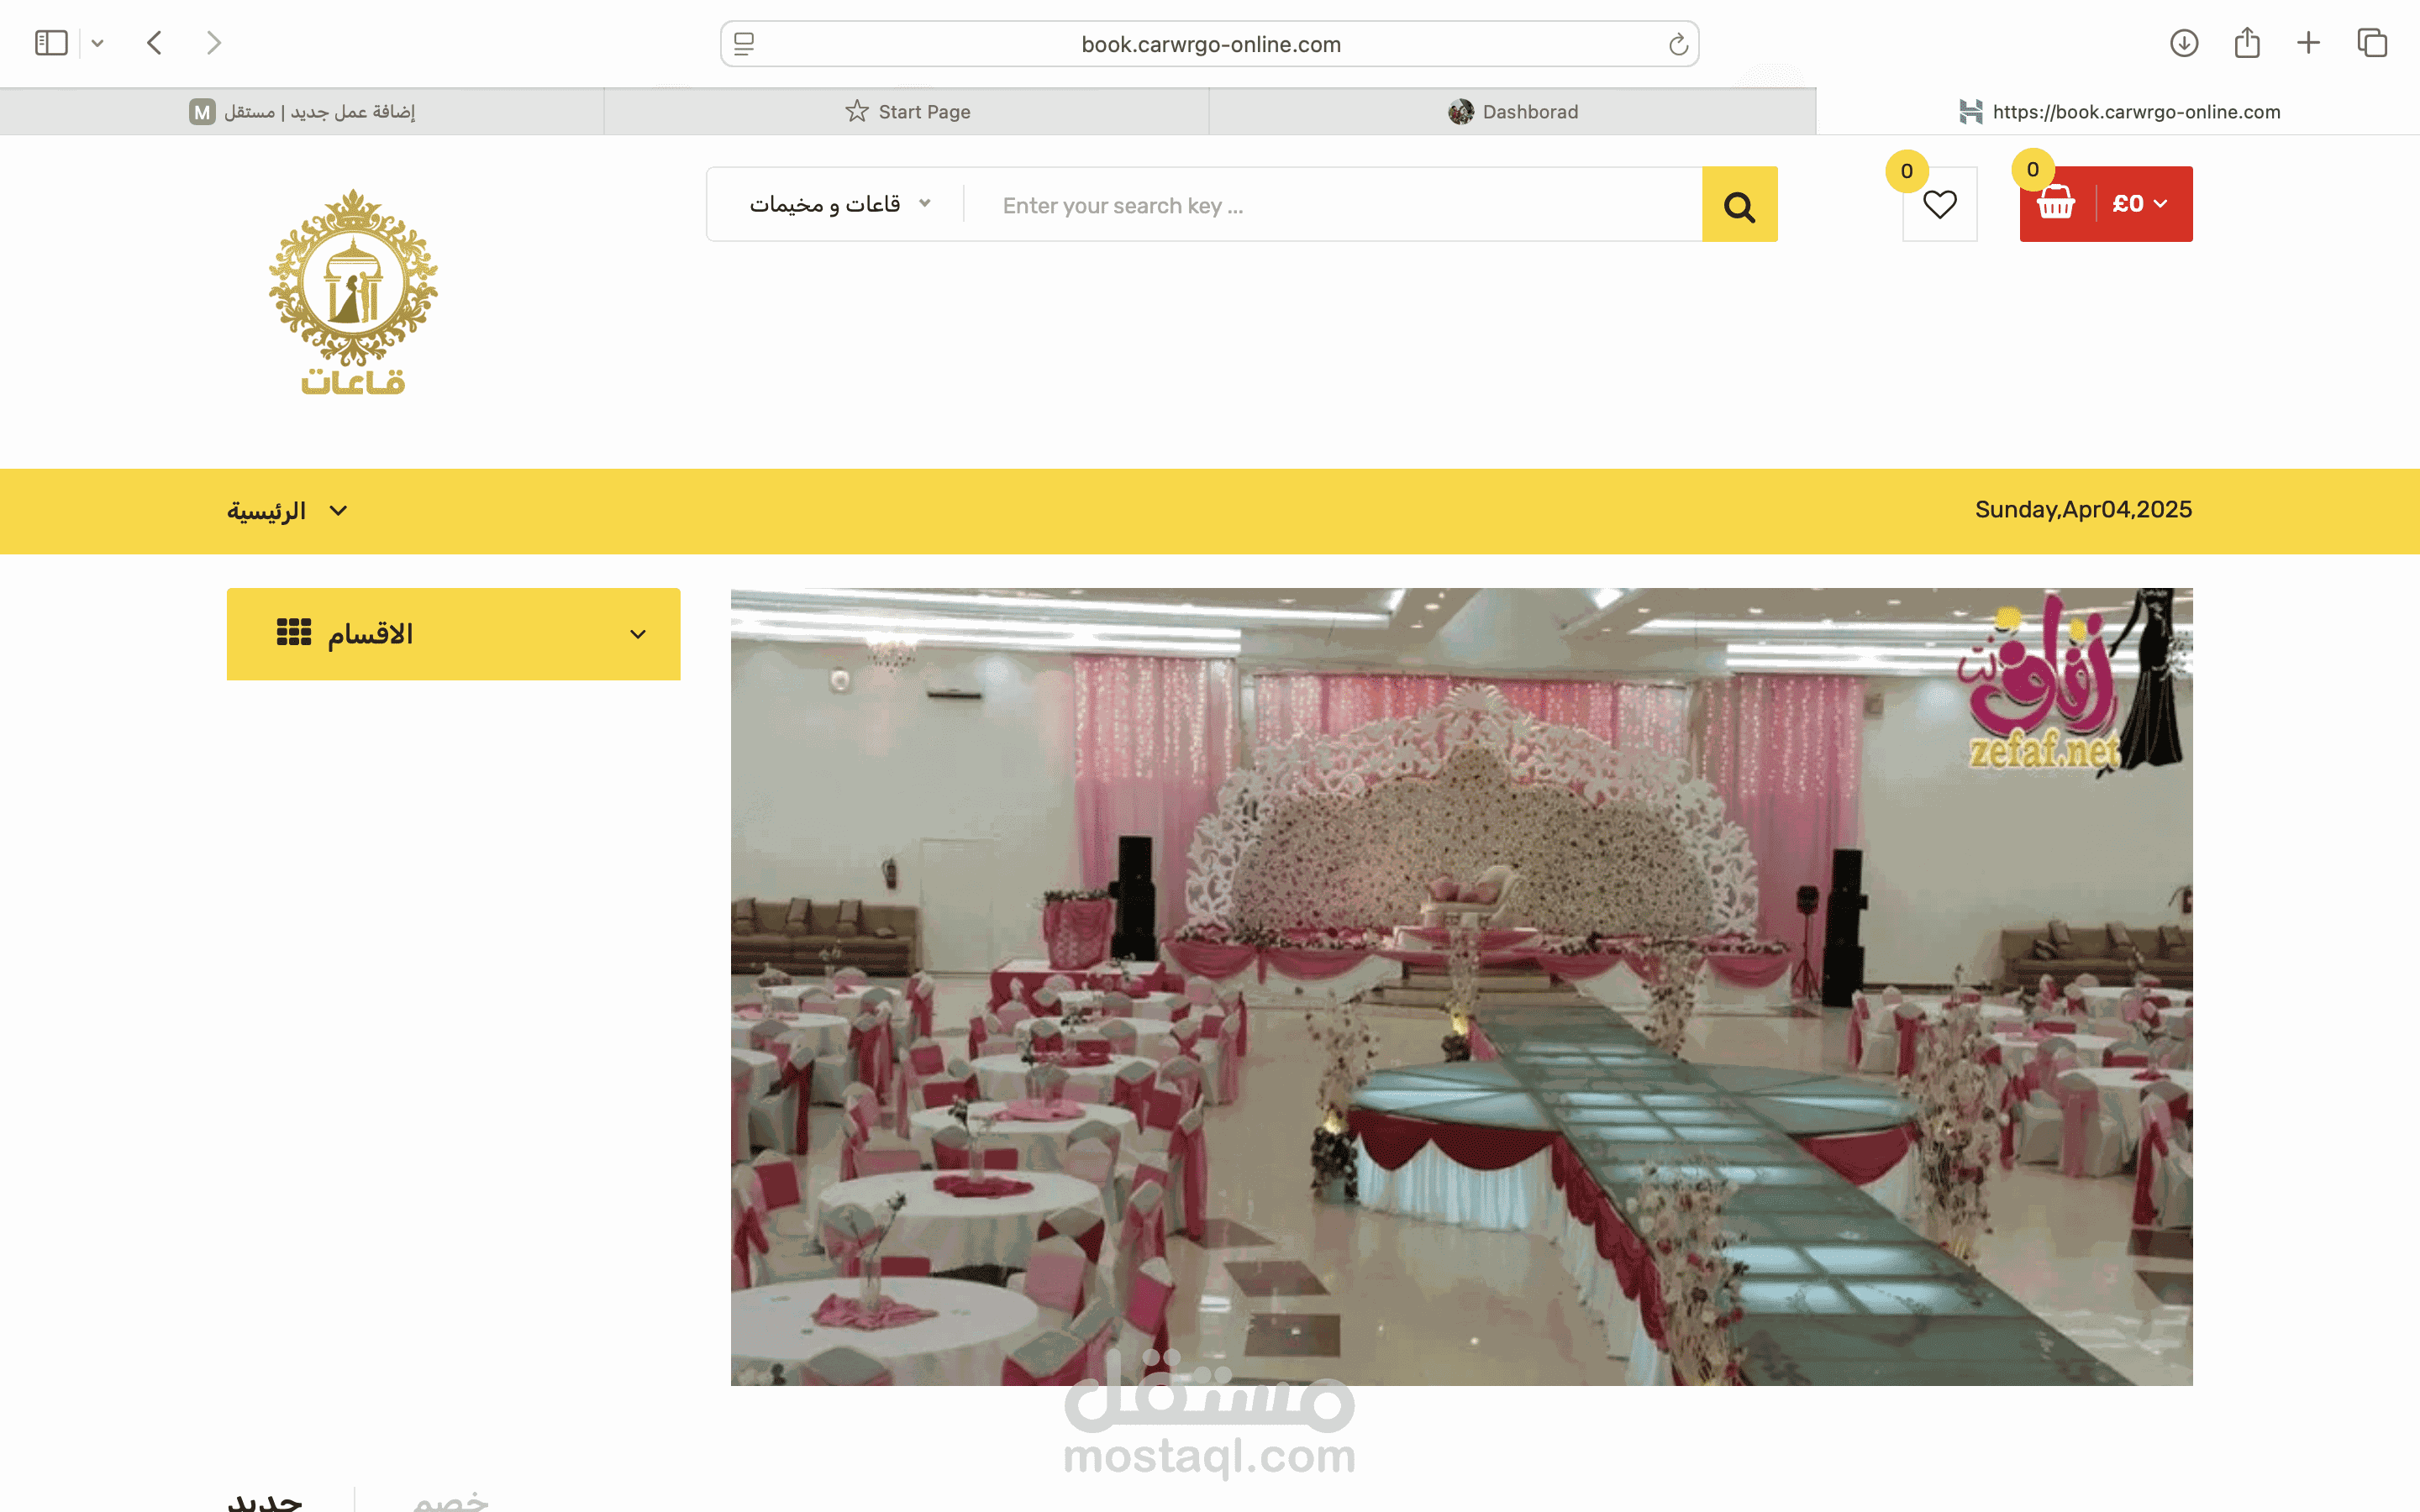Click the downloads icon in the browser toolbar

(2185, 42)
